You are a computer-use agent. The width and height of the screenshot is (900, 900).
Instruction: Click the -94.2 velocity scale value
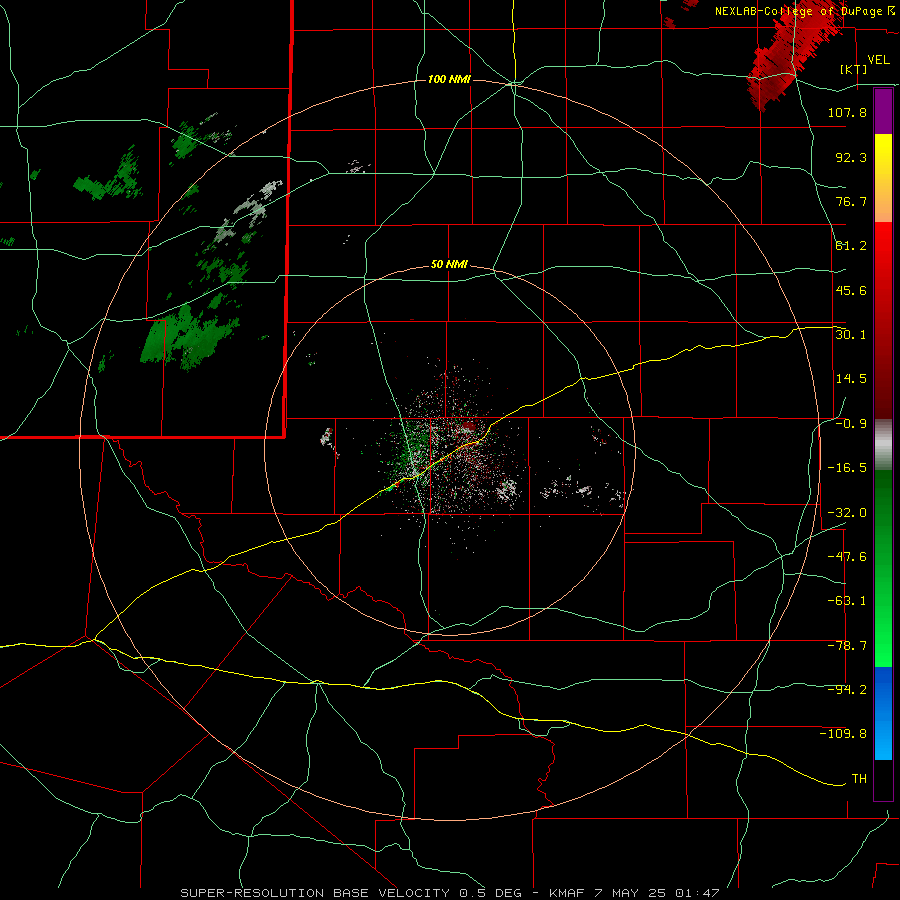click(847, 689)
